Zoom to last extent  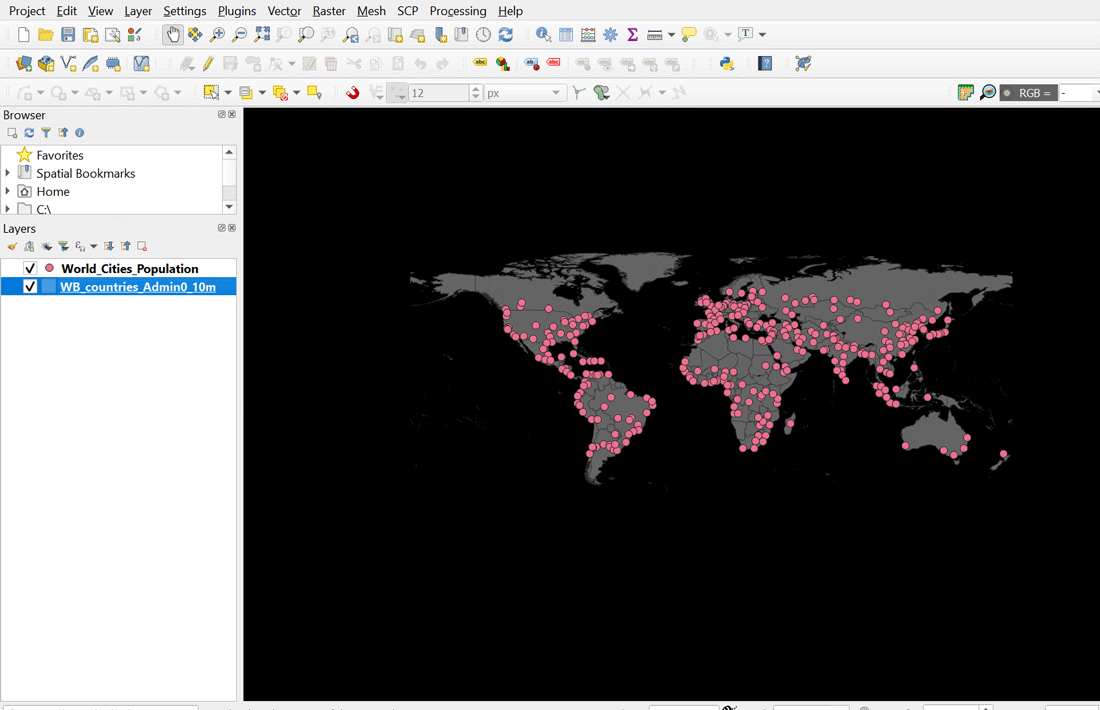[x=351, y=34]
